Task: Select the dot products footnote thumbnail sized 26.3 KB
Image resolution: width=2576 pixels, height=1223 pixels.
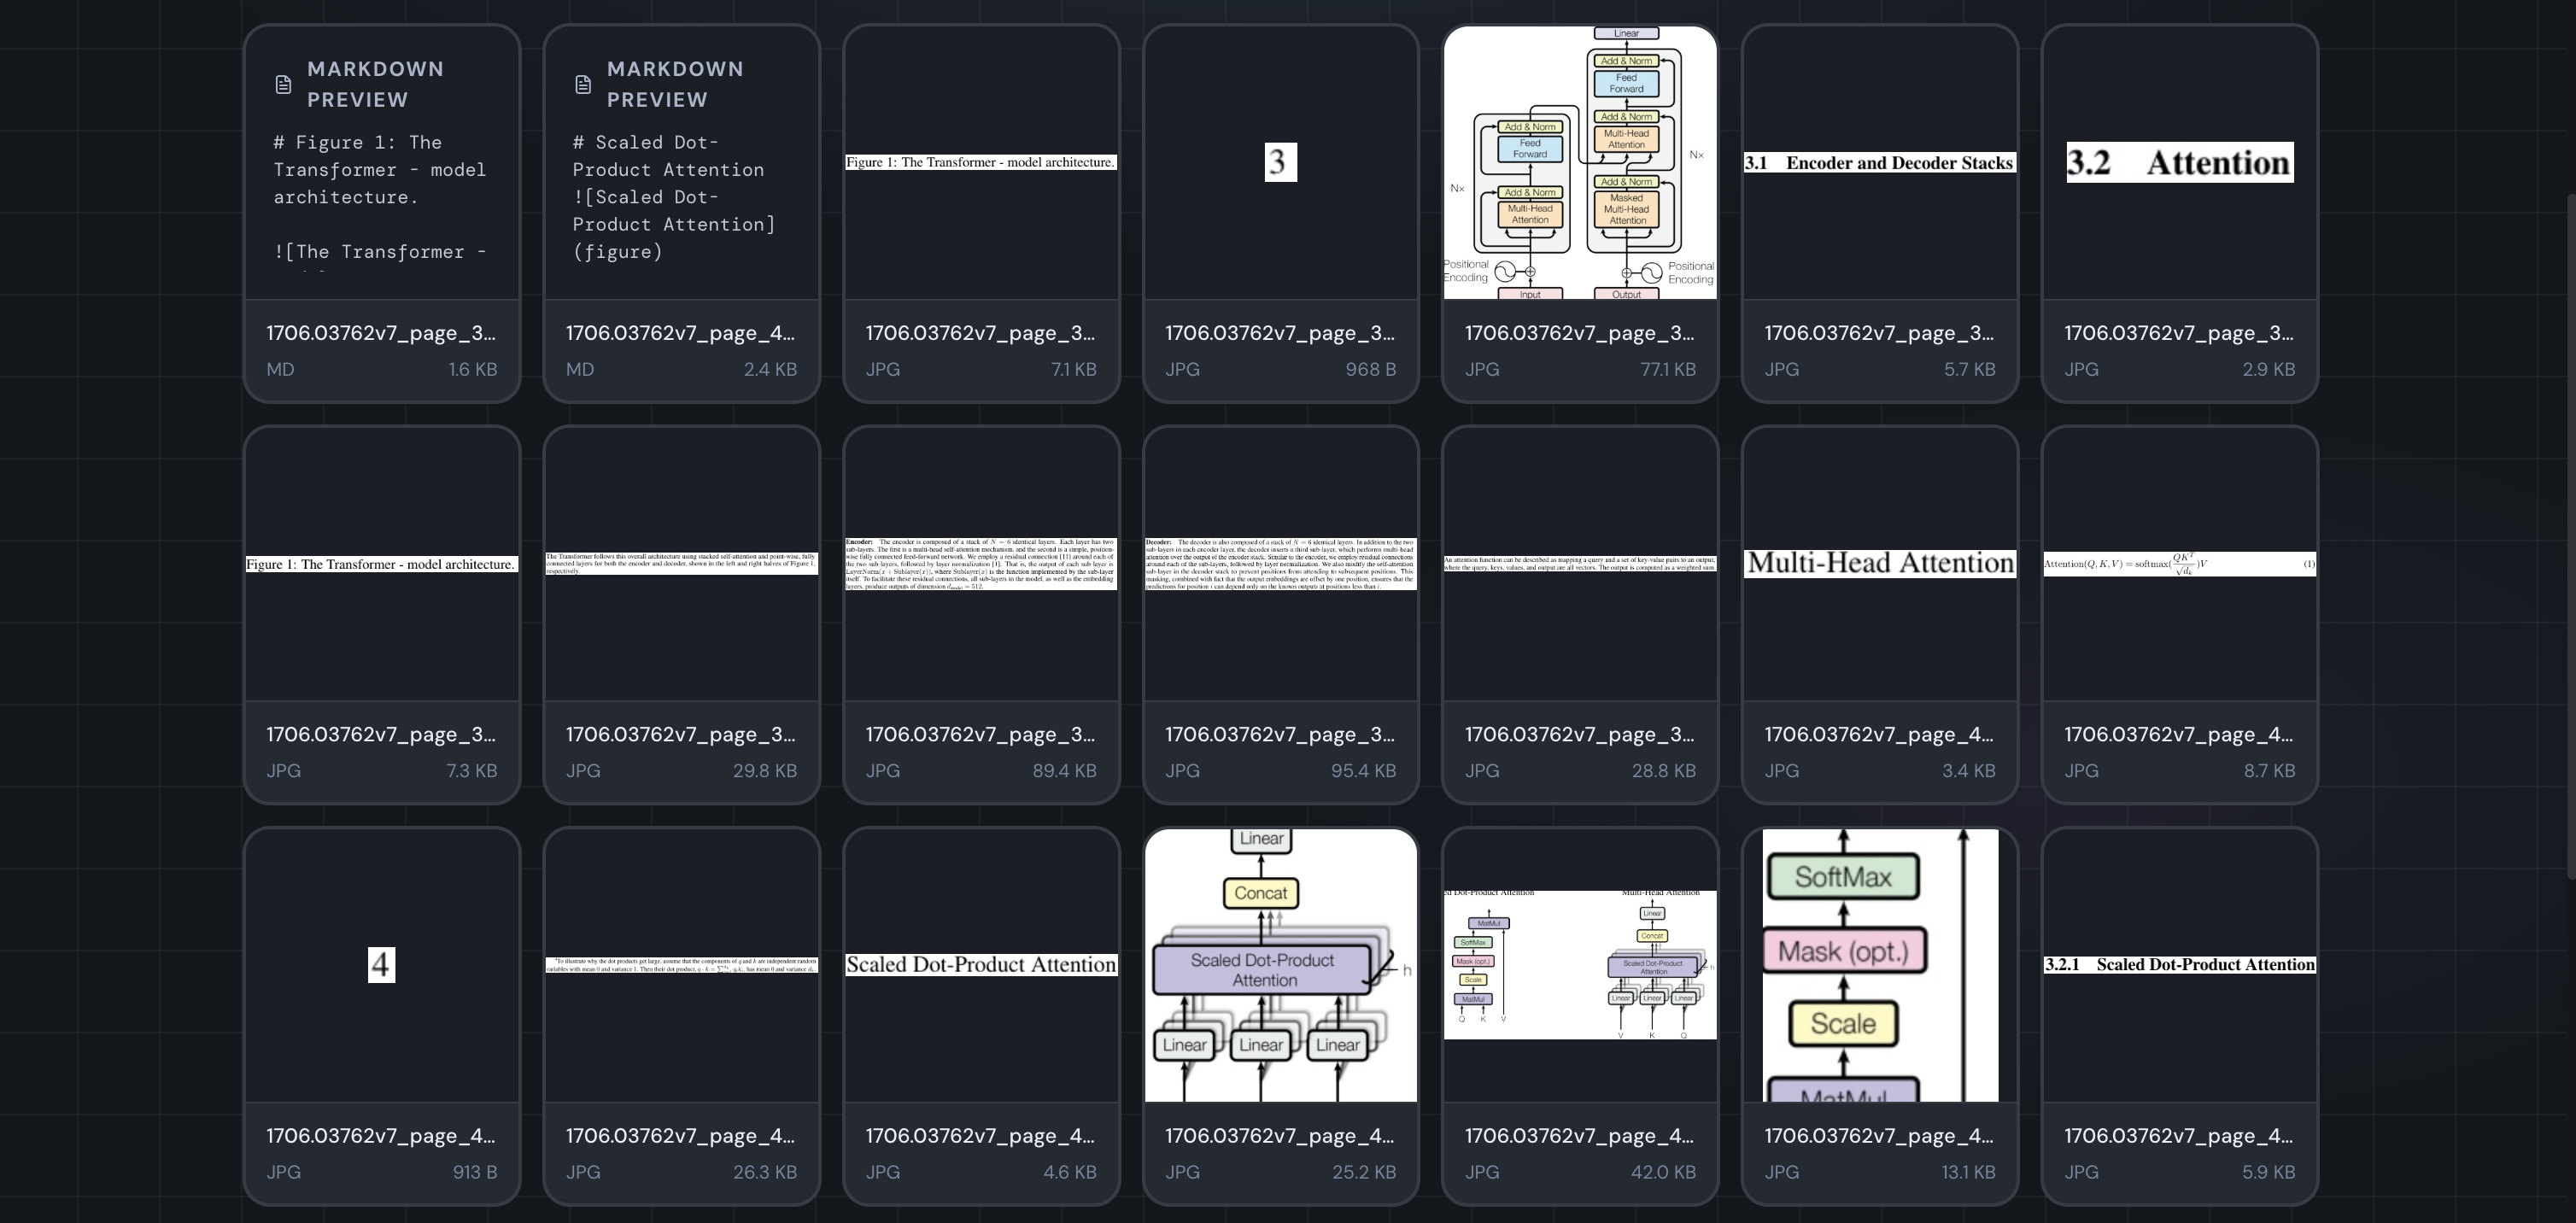Action: click(681, 965)
